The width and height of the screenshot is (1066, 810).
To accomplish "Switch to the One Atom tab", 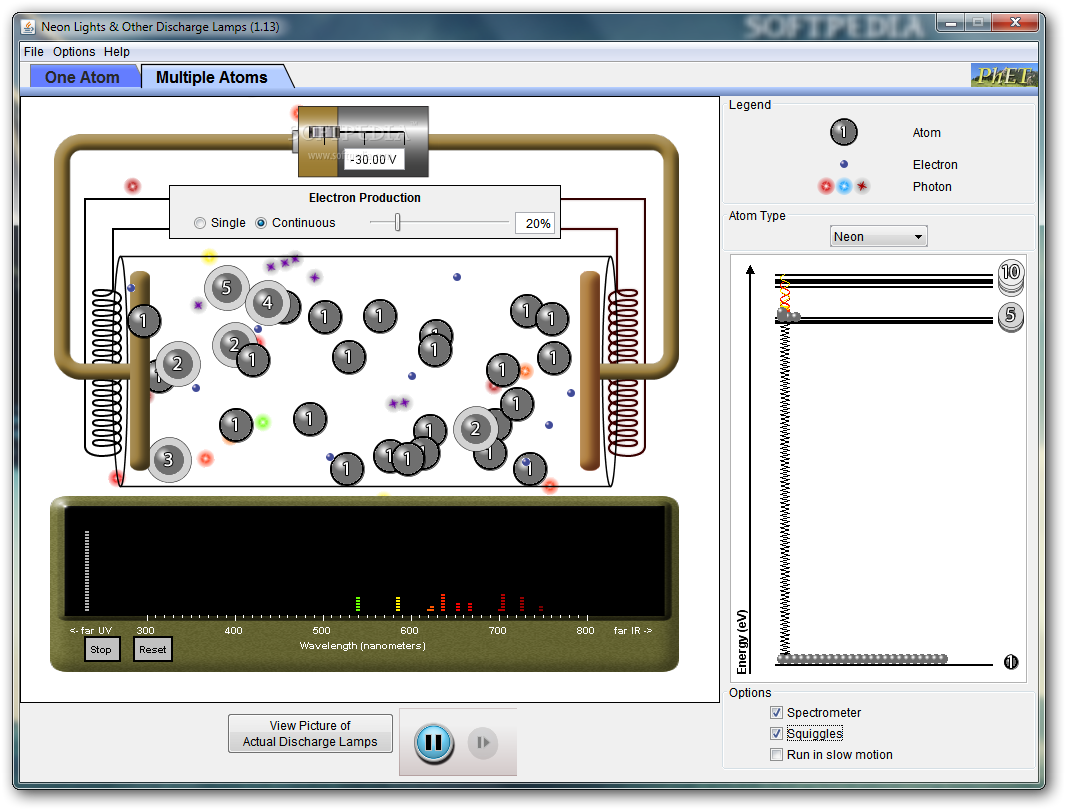I will pos(82,78).
